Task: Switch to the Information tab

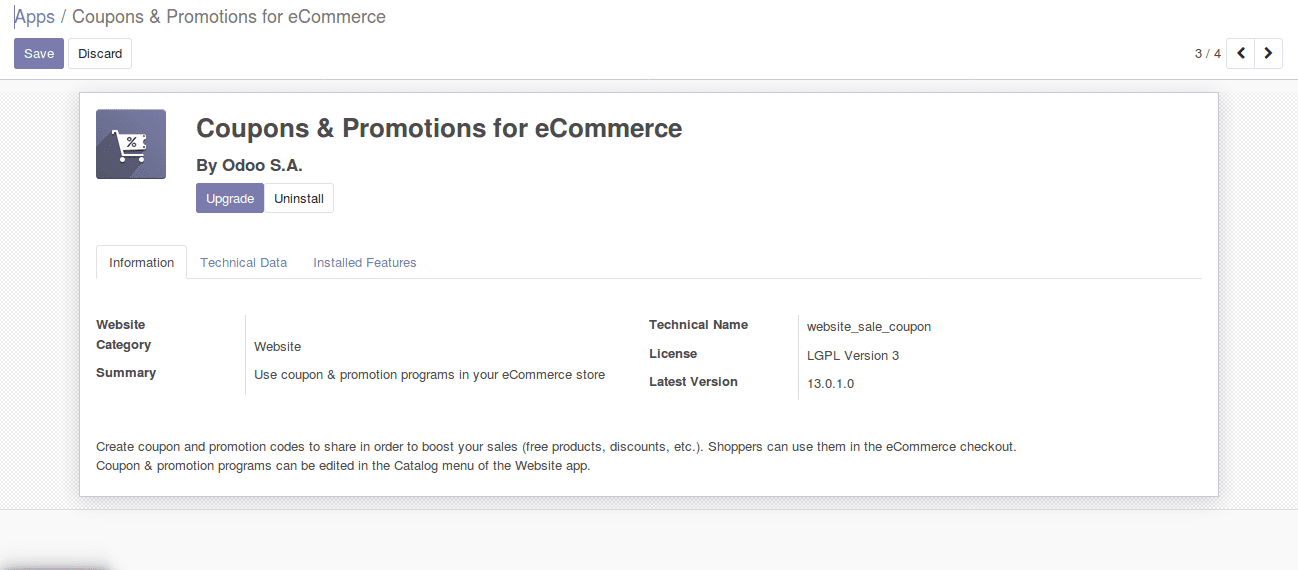Action: (141, 262)
